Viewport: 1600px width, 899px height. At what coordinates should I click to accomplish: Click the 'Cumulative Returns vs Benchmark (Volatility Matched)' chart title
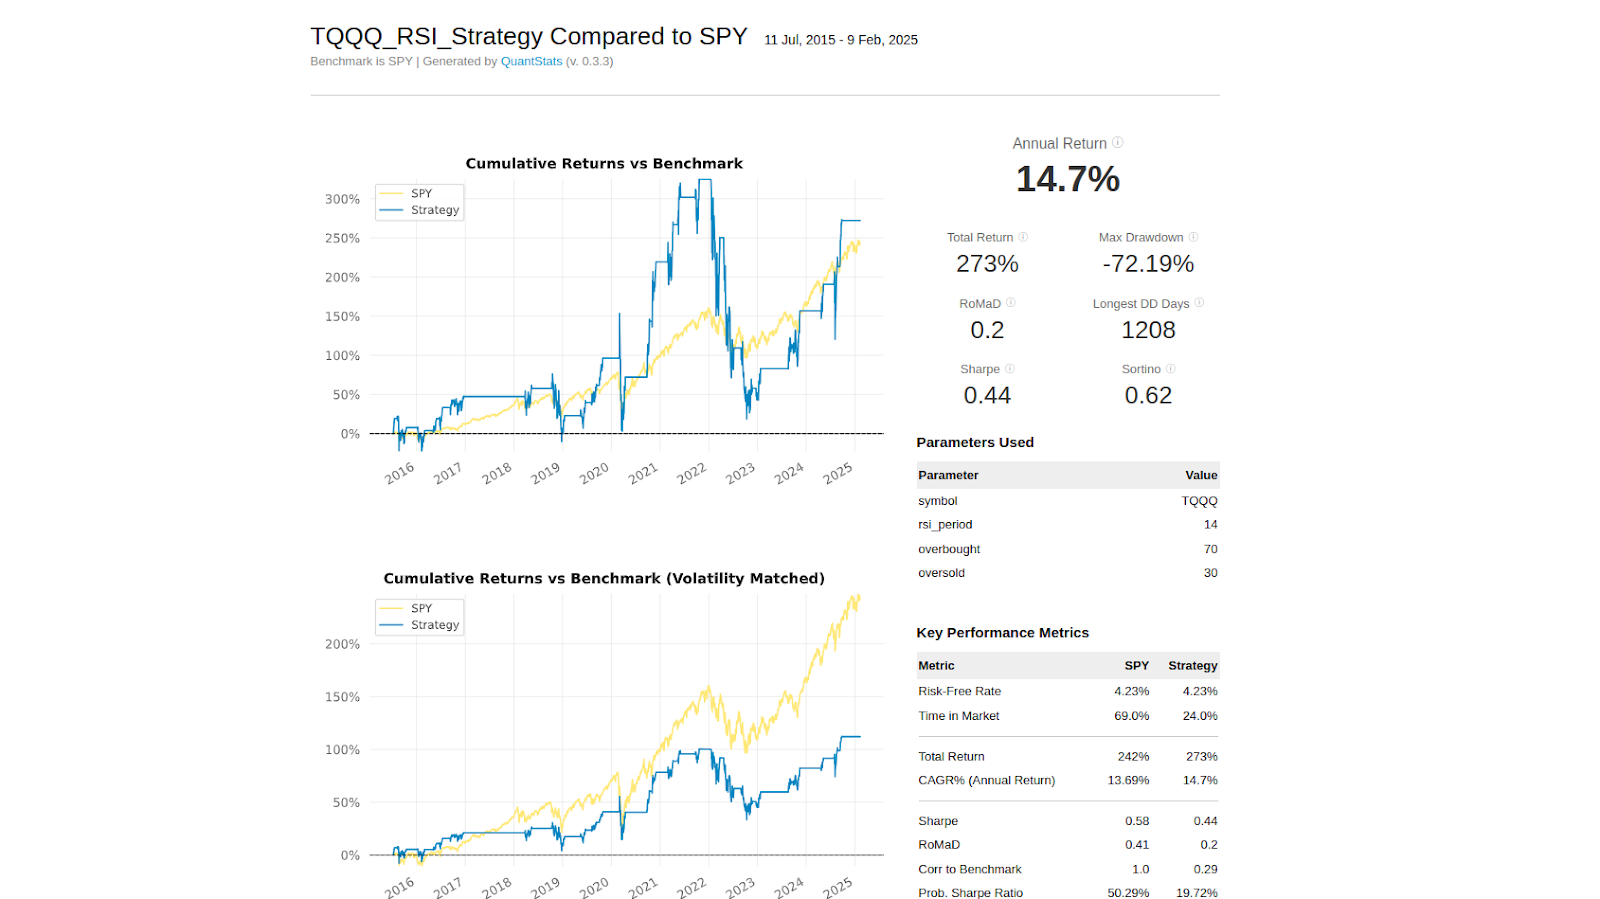[604, 579]
